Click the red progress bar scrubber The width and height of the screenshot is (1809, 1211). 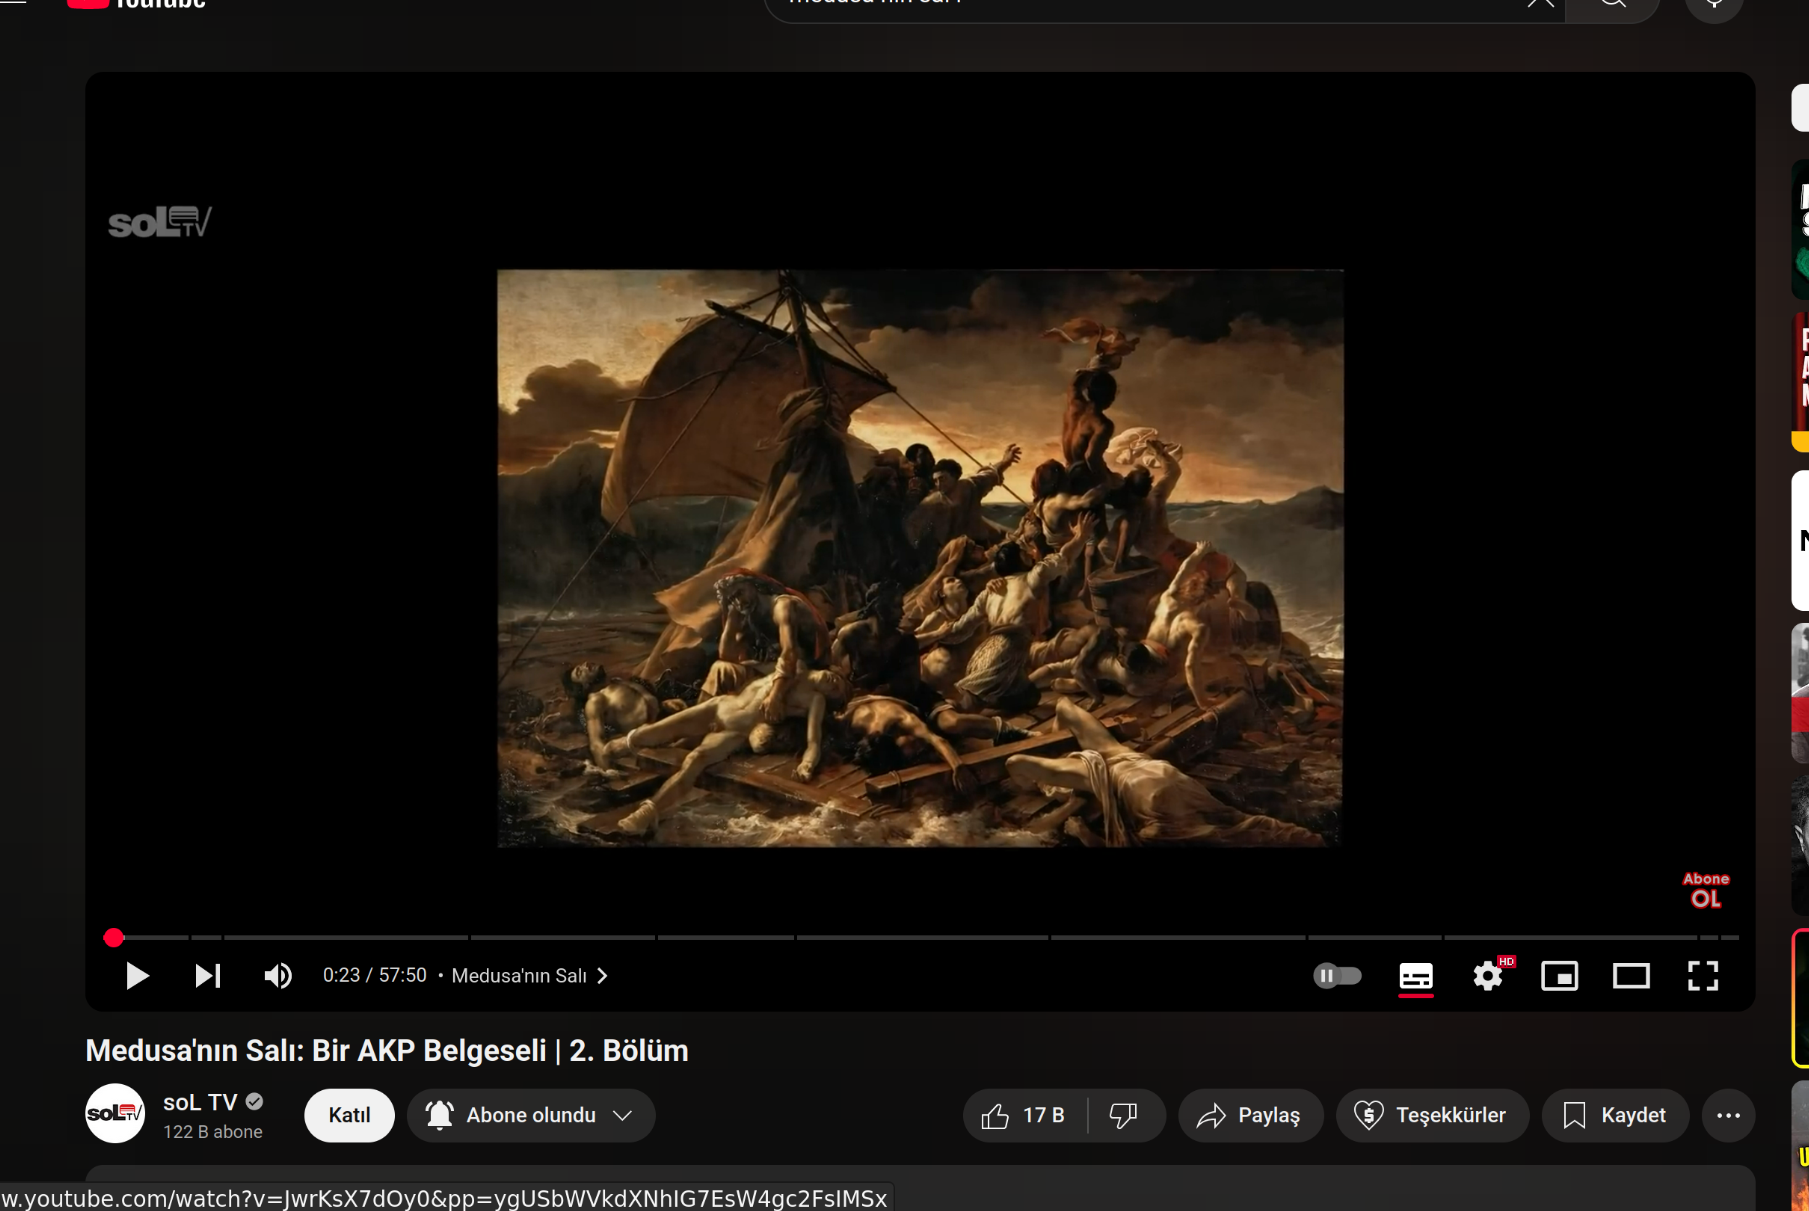click(114, 938)
